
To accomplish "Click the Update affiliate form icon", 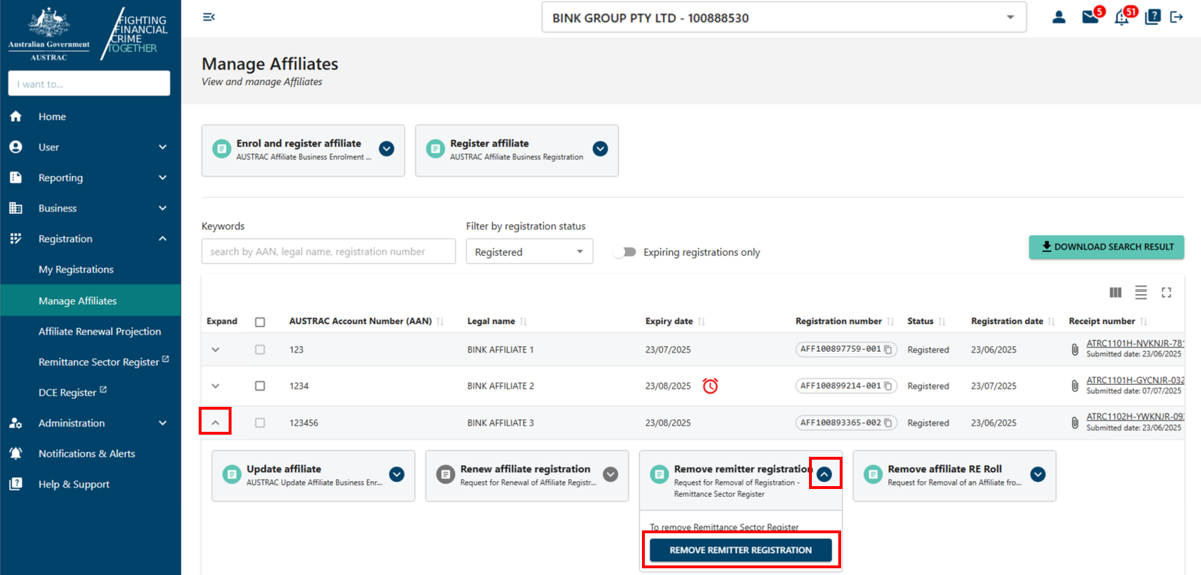I will coord(232,474).
